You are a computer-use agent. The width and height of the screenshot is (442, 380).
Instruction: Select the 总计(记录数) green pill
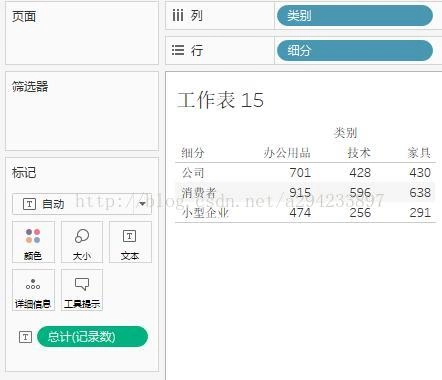click(92, 337)
